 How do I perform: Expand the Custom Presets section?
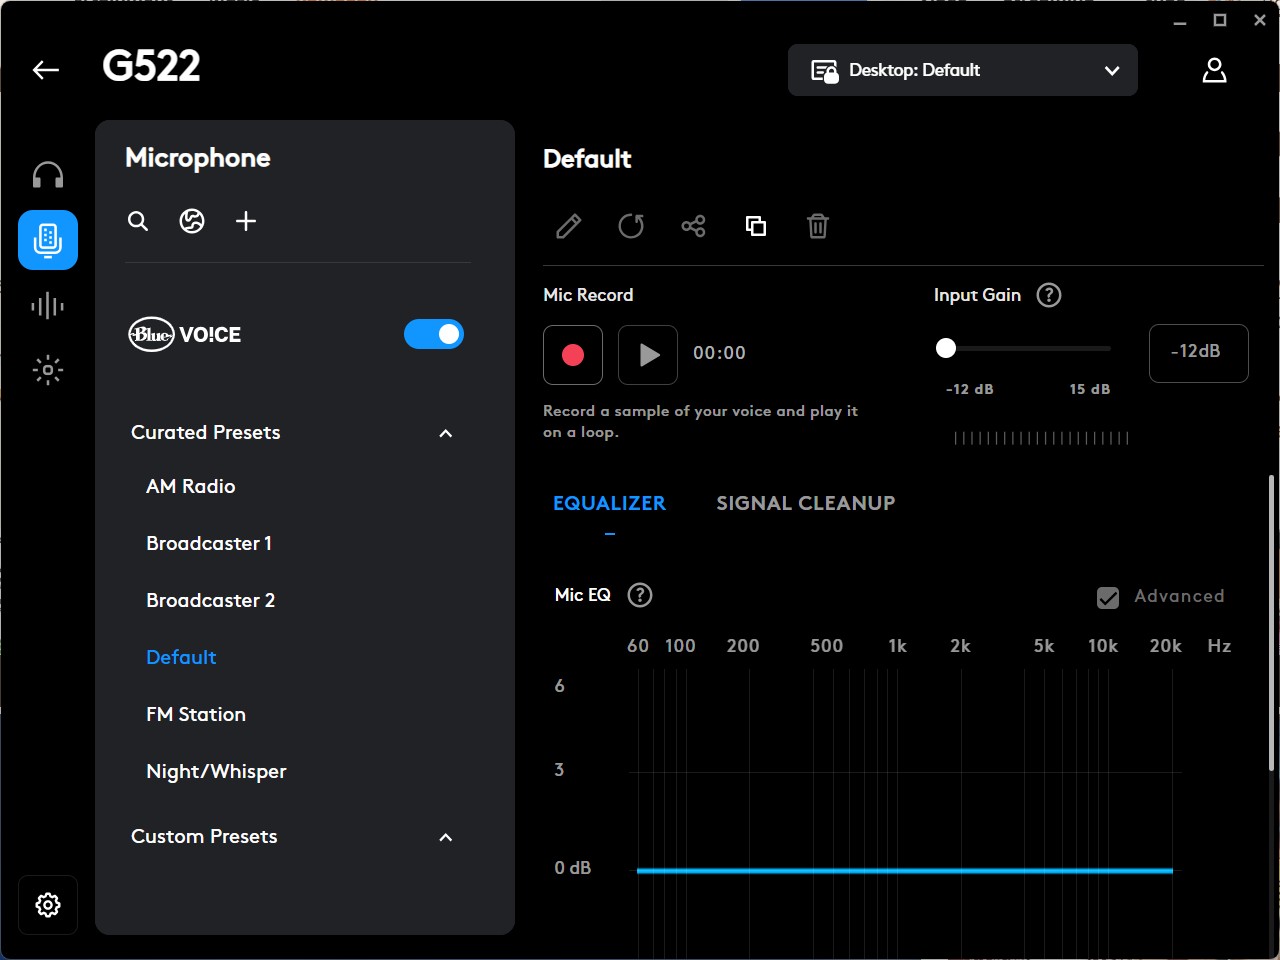445,838
